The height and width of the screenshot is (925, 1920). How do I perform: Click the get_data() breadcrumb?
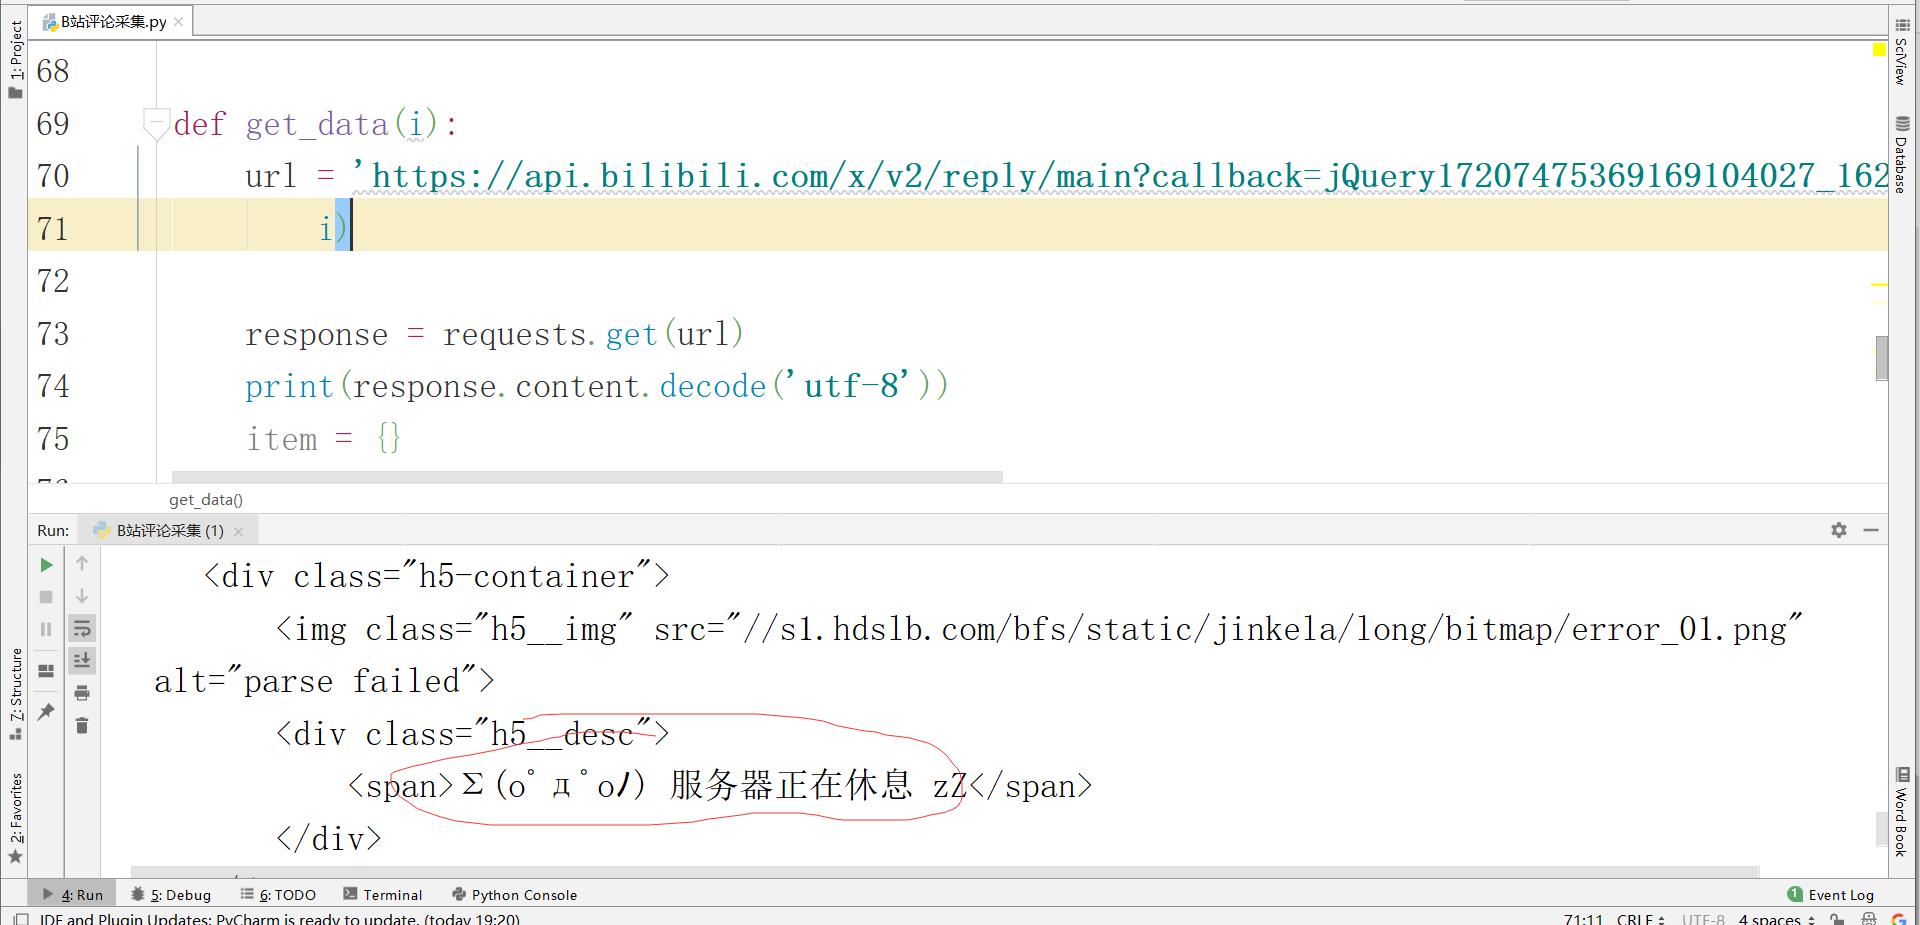[x=206, y=500]
